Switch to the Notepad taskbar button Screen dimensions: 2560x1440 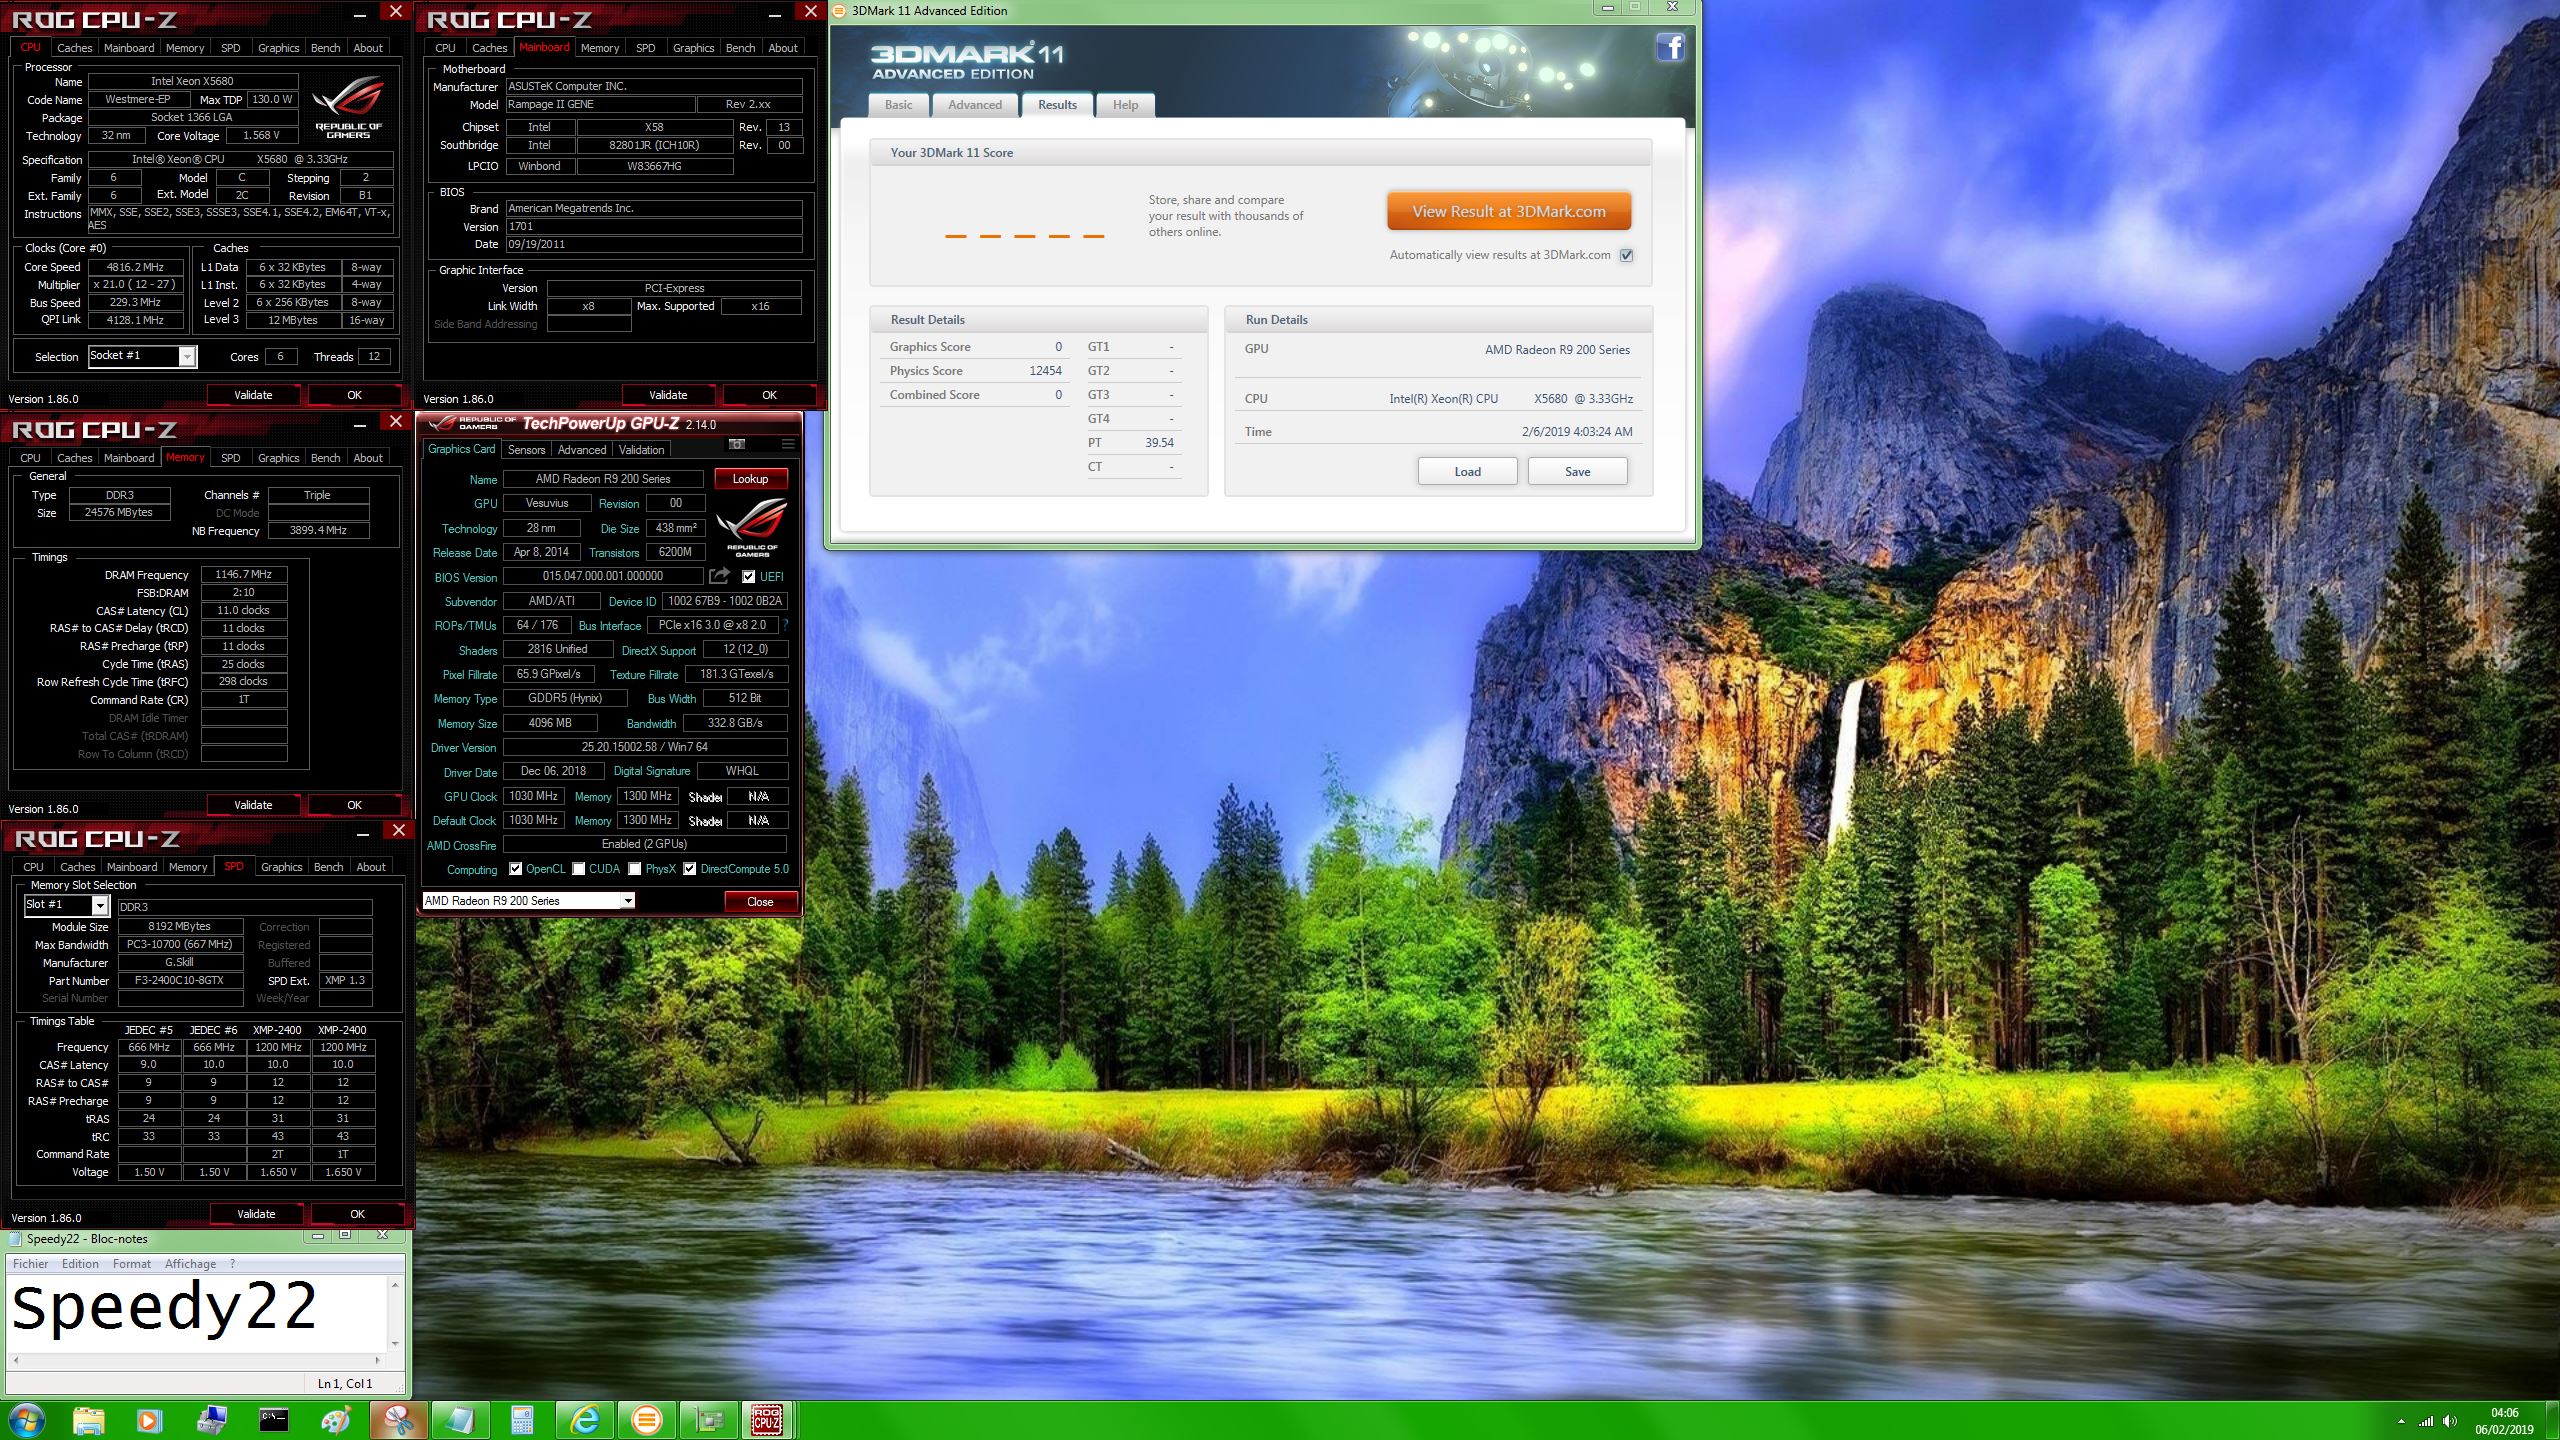click(x=460, y=1420)
